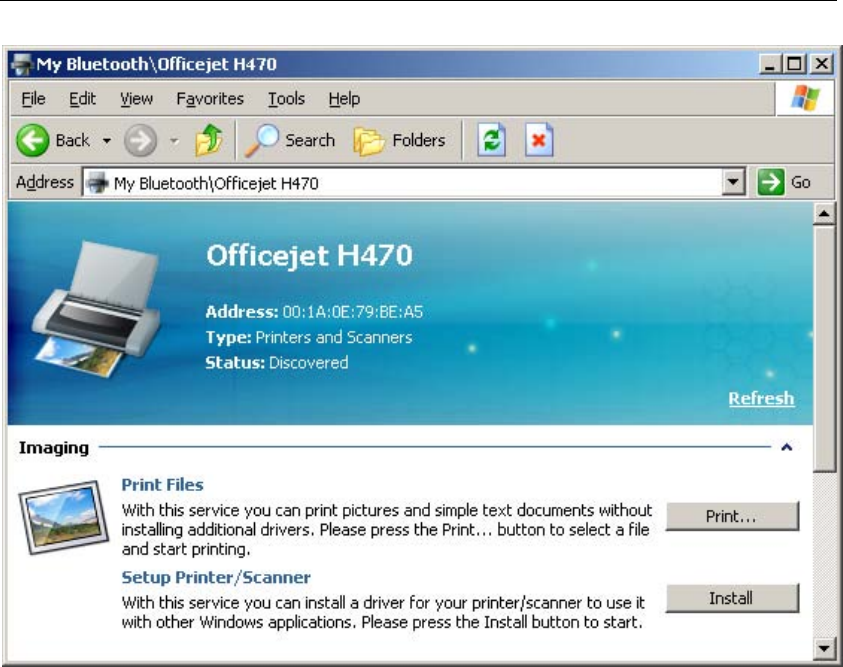Close the My Bluetooth window
The image size is (843, 667).
point(821,64)
